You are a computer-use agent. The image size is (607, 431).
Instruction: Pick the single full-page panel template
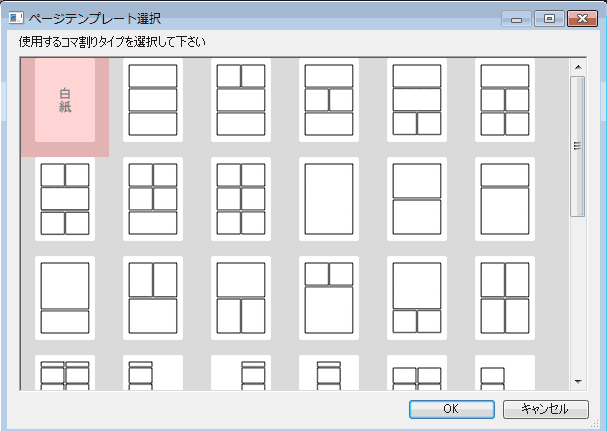coord(329,199)
